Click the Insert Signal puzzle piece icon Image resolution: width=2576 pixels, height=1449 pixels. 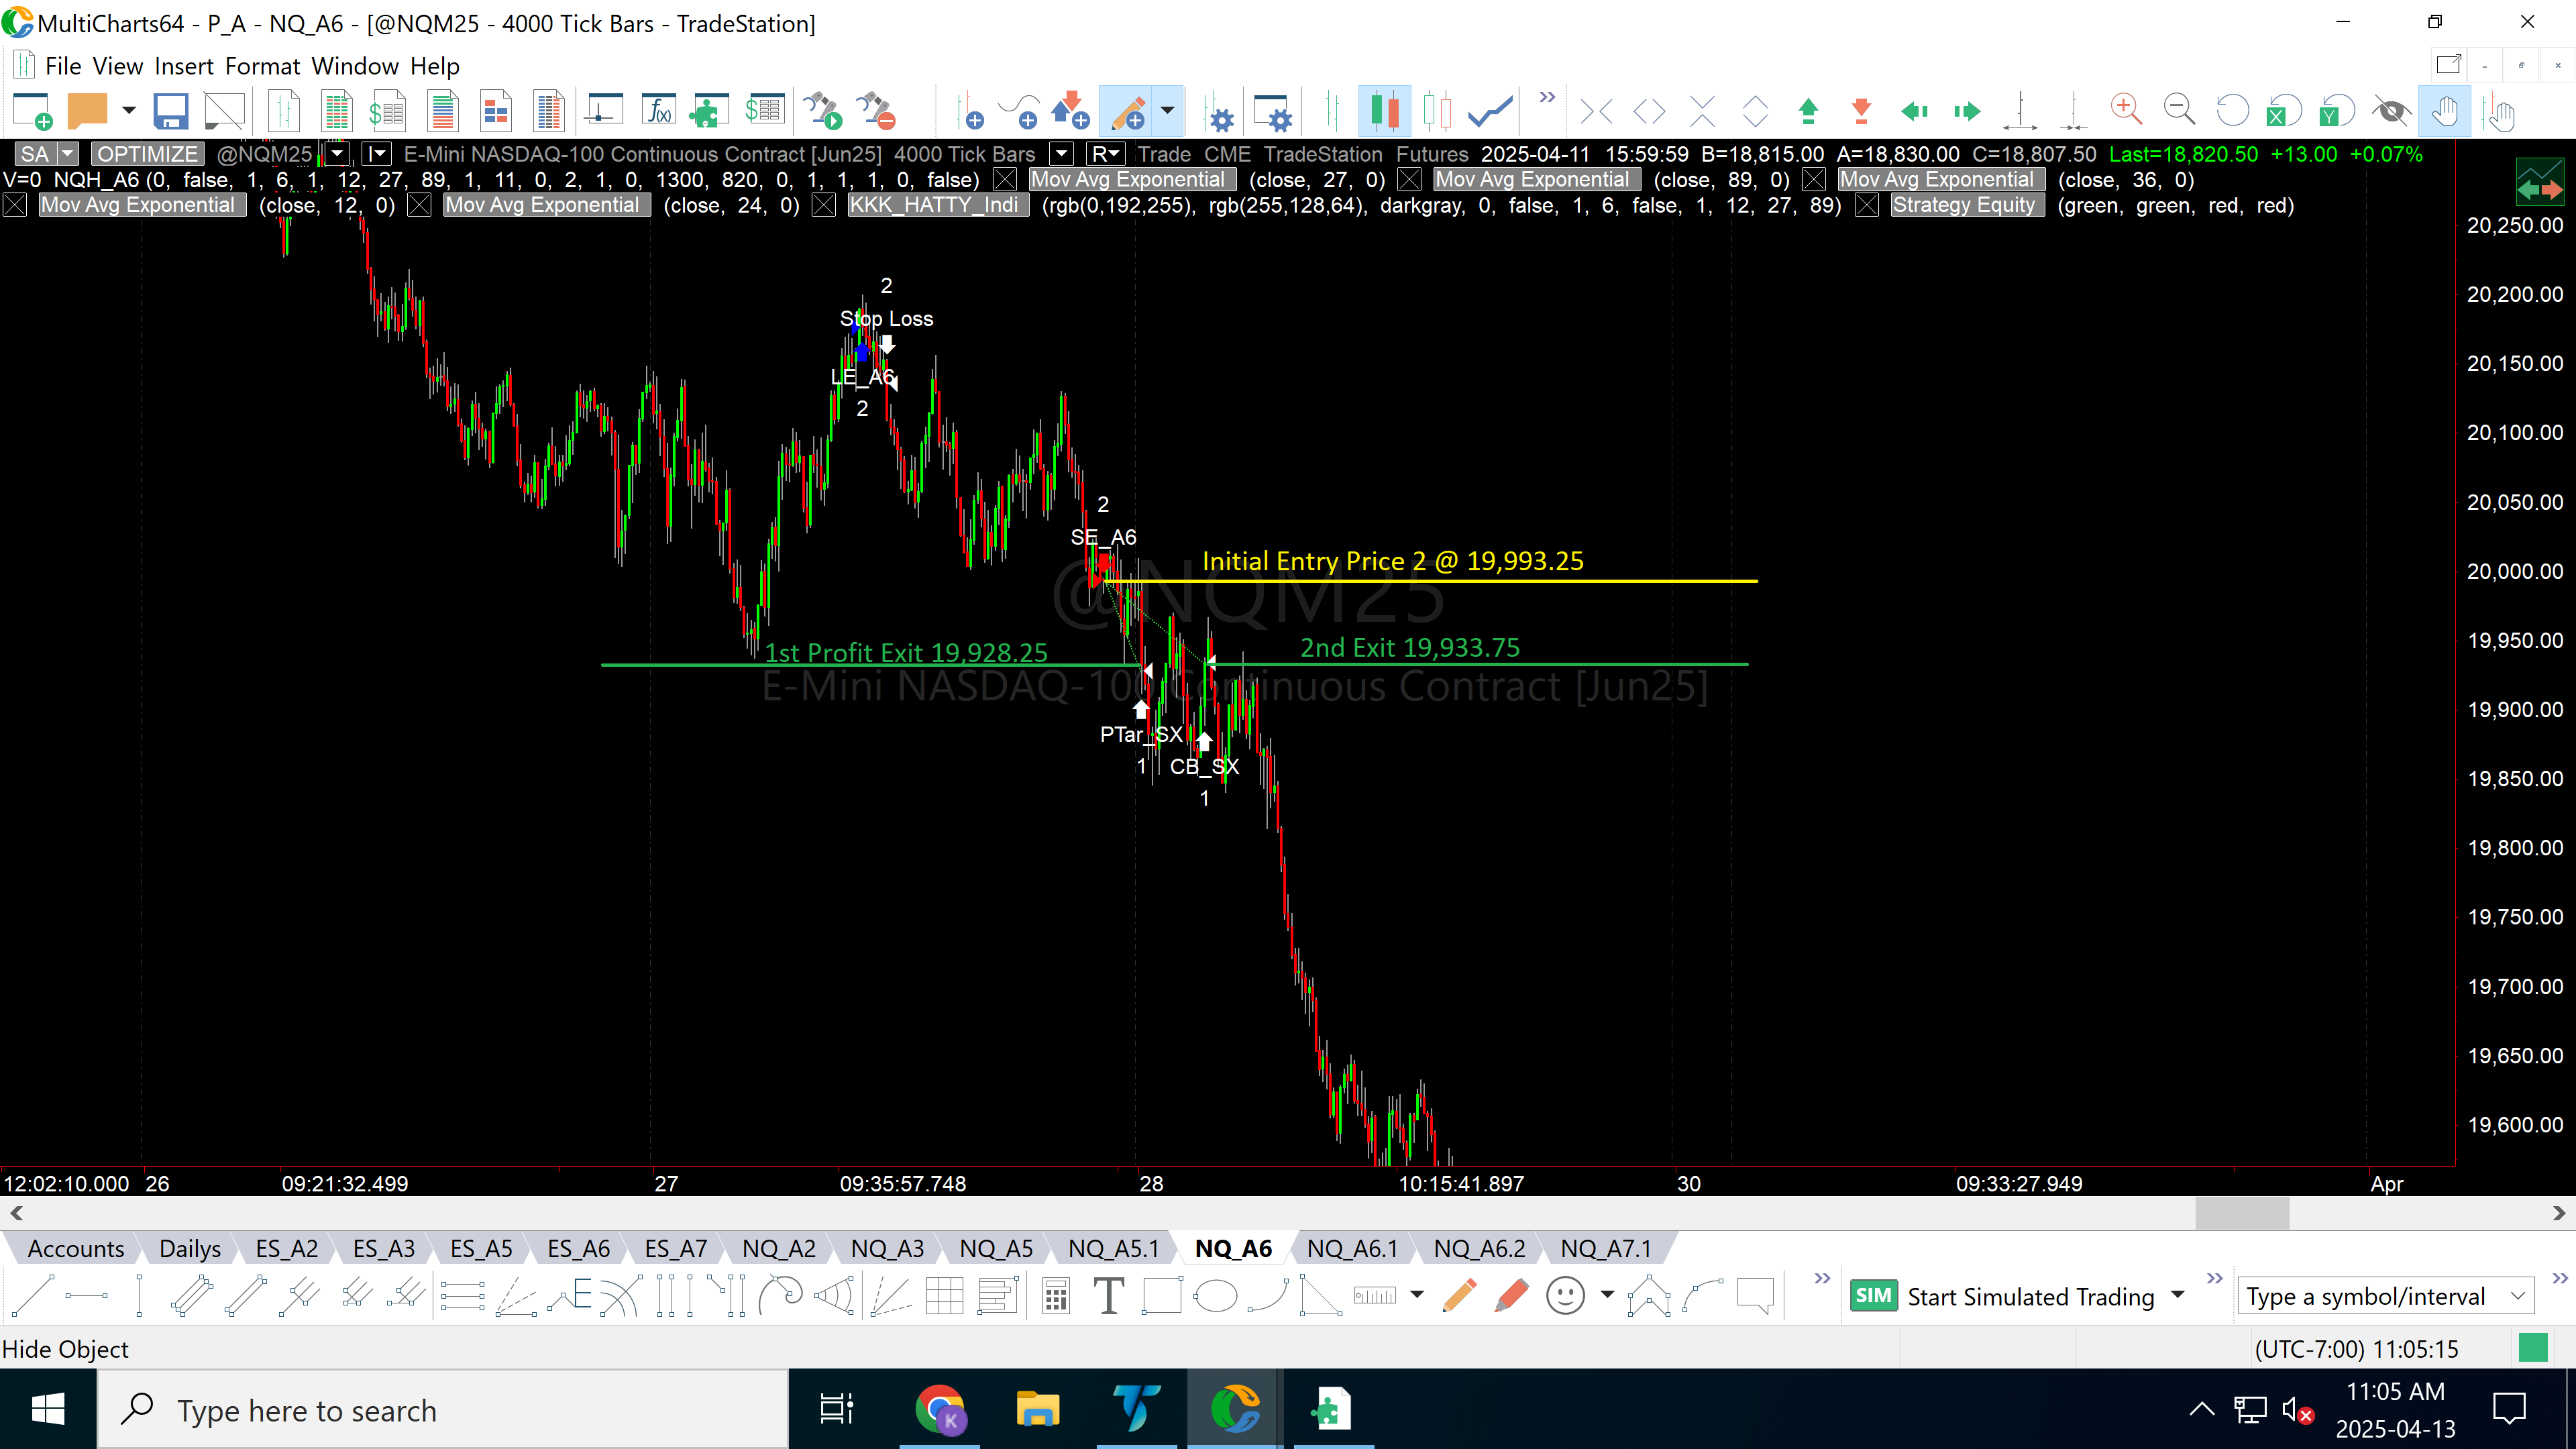[x=708, y=111]
